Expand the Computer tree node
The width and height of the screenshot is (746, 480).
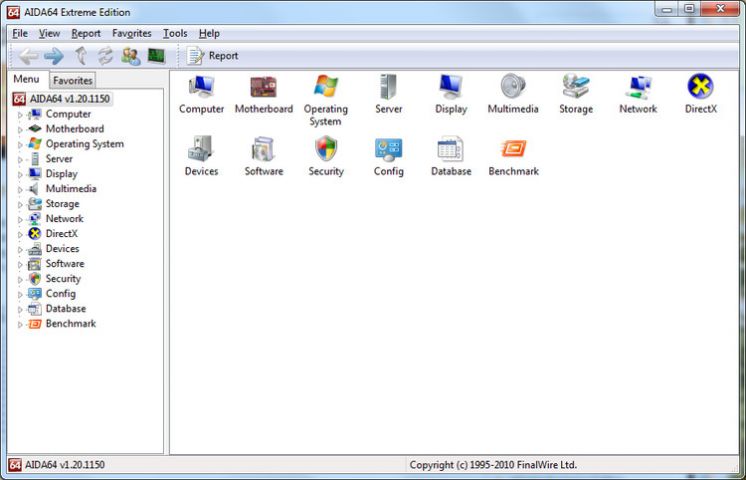(x=19, y=114)
